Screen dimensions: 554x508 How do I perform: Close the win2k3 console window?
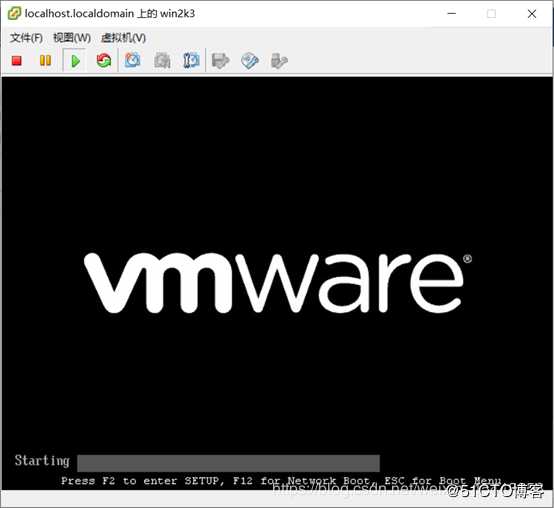click(x=532, y=14)
